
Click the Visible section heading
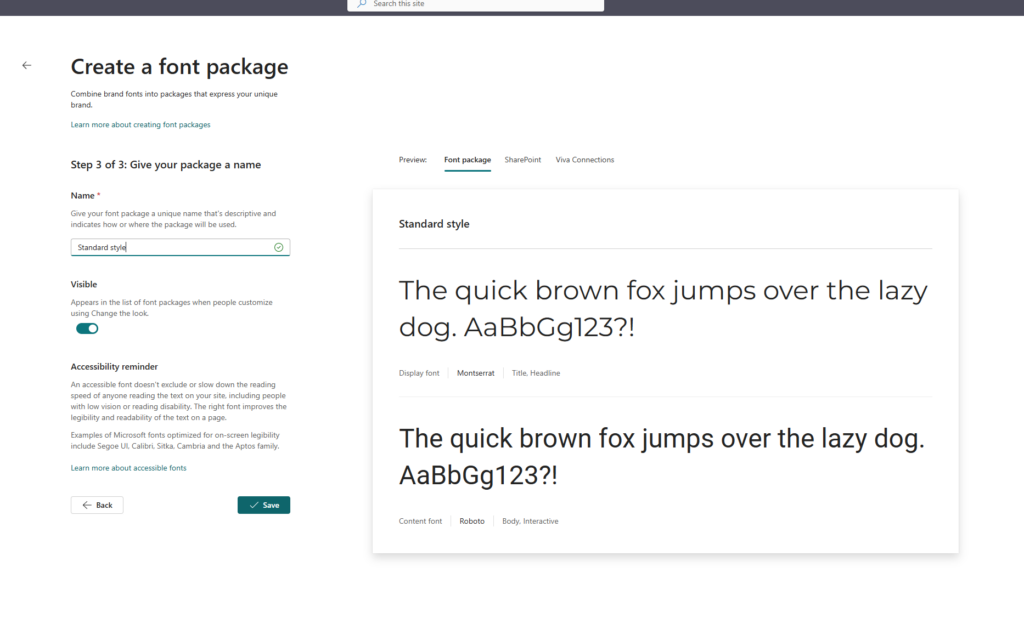(84, 285)
